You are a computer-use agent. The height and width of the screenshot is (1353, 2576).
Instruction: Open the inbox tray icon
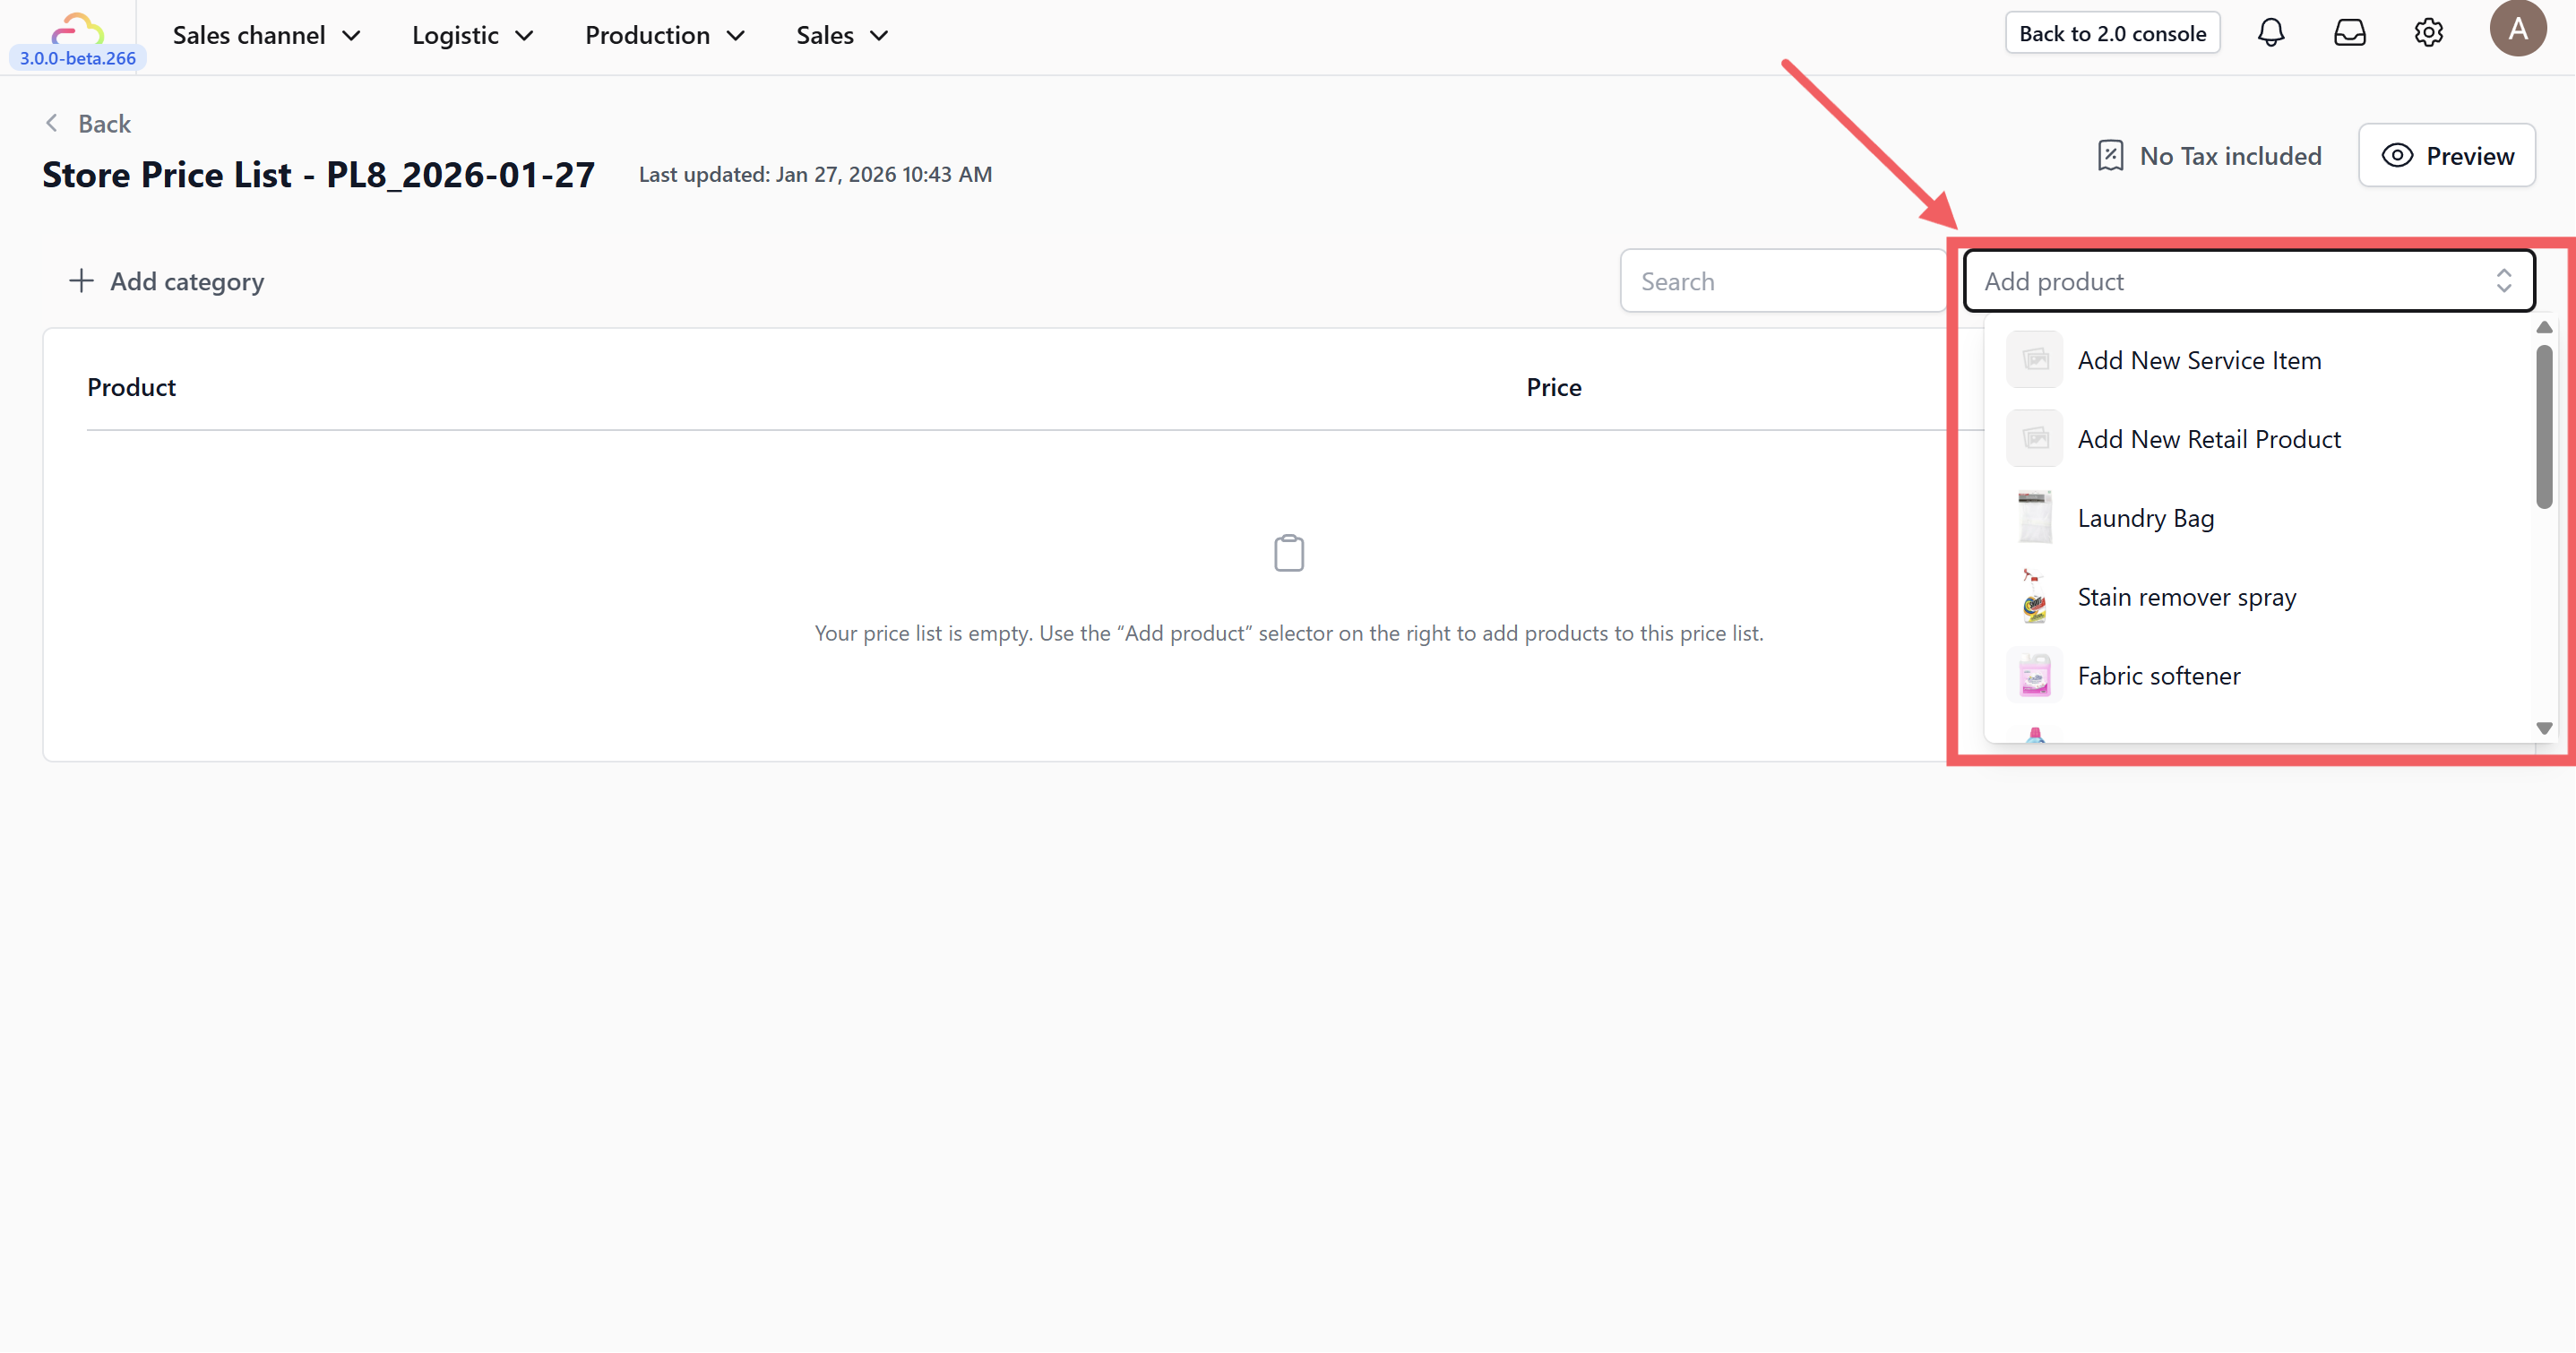(2349, 33)
